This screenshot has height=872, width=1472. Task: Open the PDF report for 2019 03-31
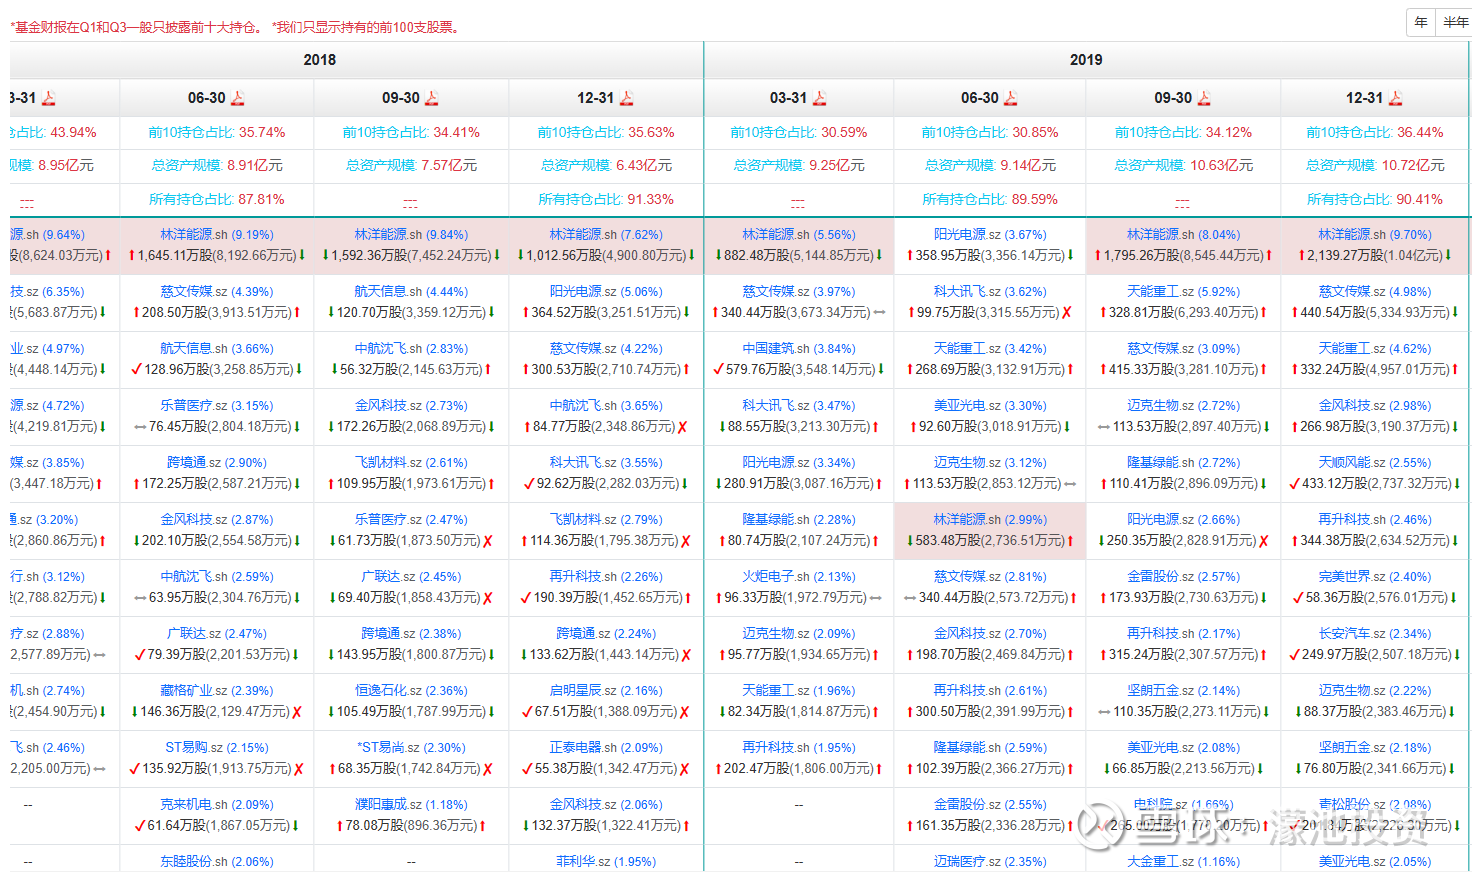[820, 98]
